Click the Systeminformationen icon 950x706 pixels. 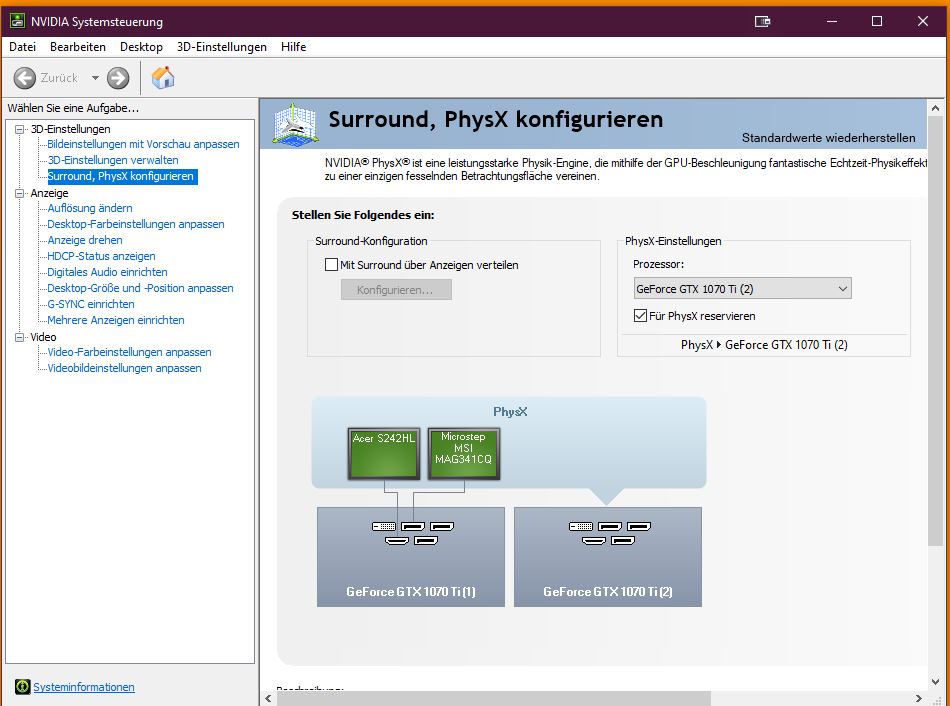tap(22, 687)
